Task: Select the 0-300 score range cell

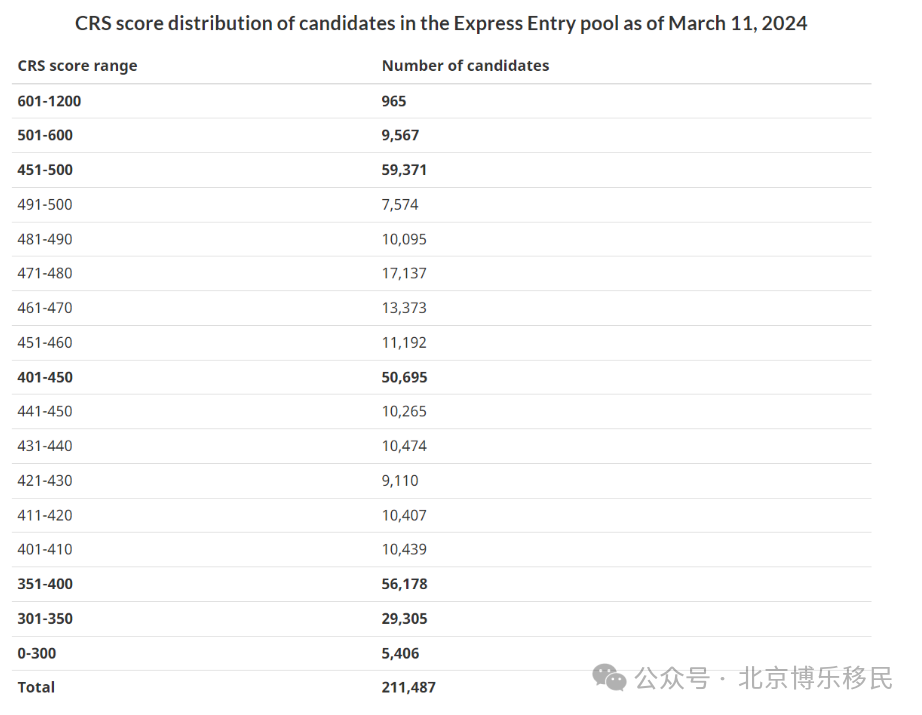Action: 36,654
